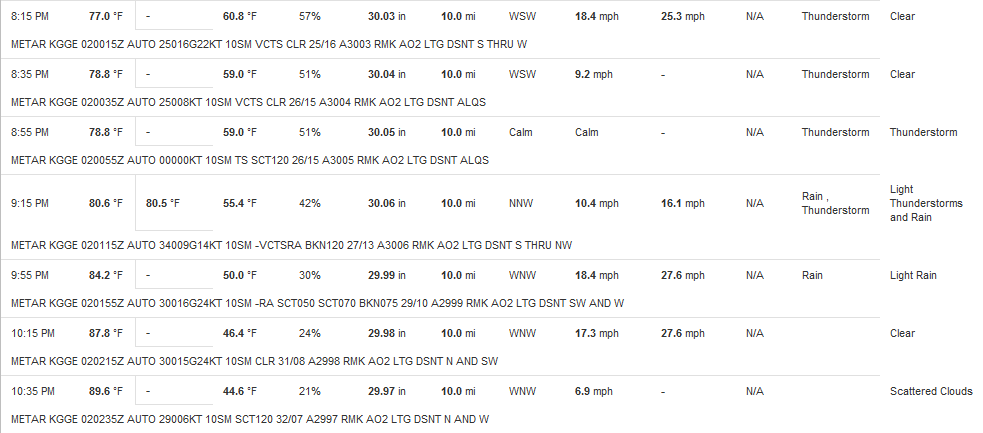Select the Light Rain condition text
Viewport: 983px width, 433px height.
pyautogui.click(x=913, y=275)
